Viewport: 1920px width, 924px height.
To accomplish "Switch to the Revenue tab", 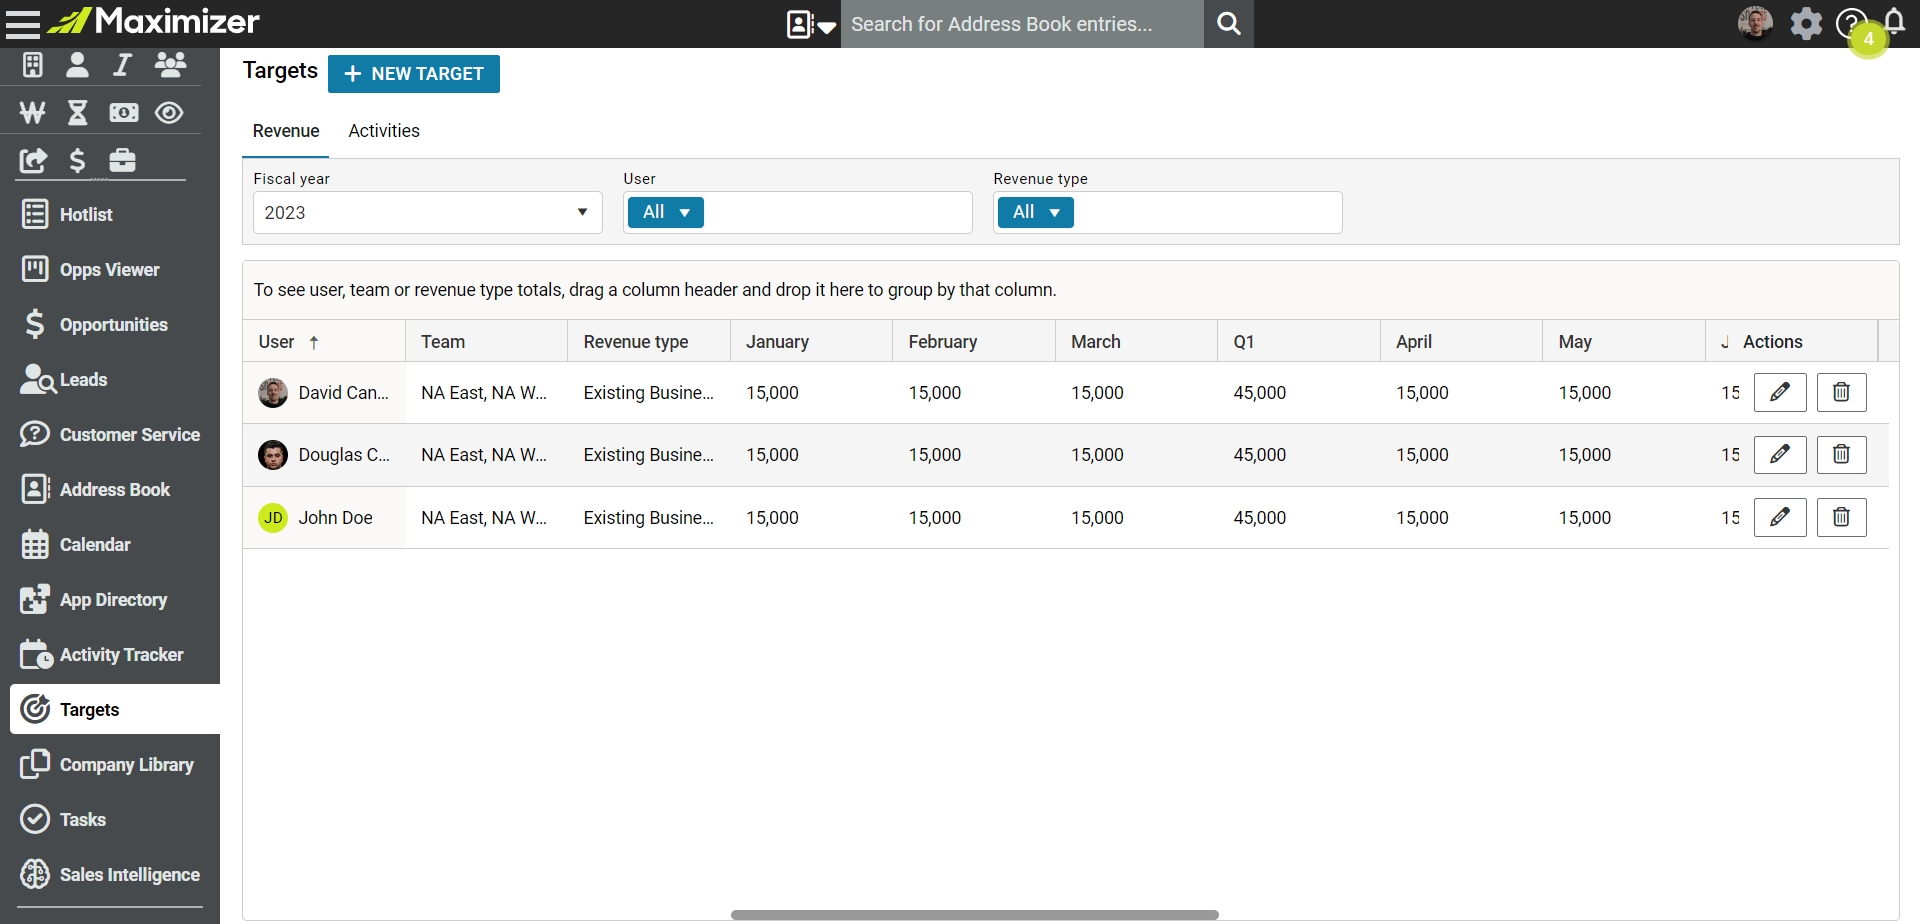I will click(x=286, y=131).
